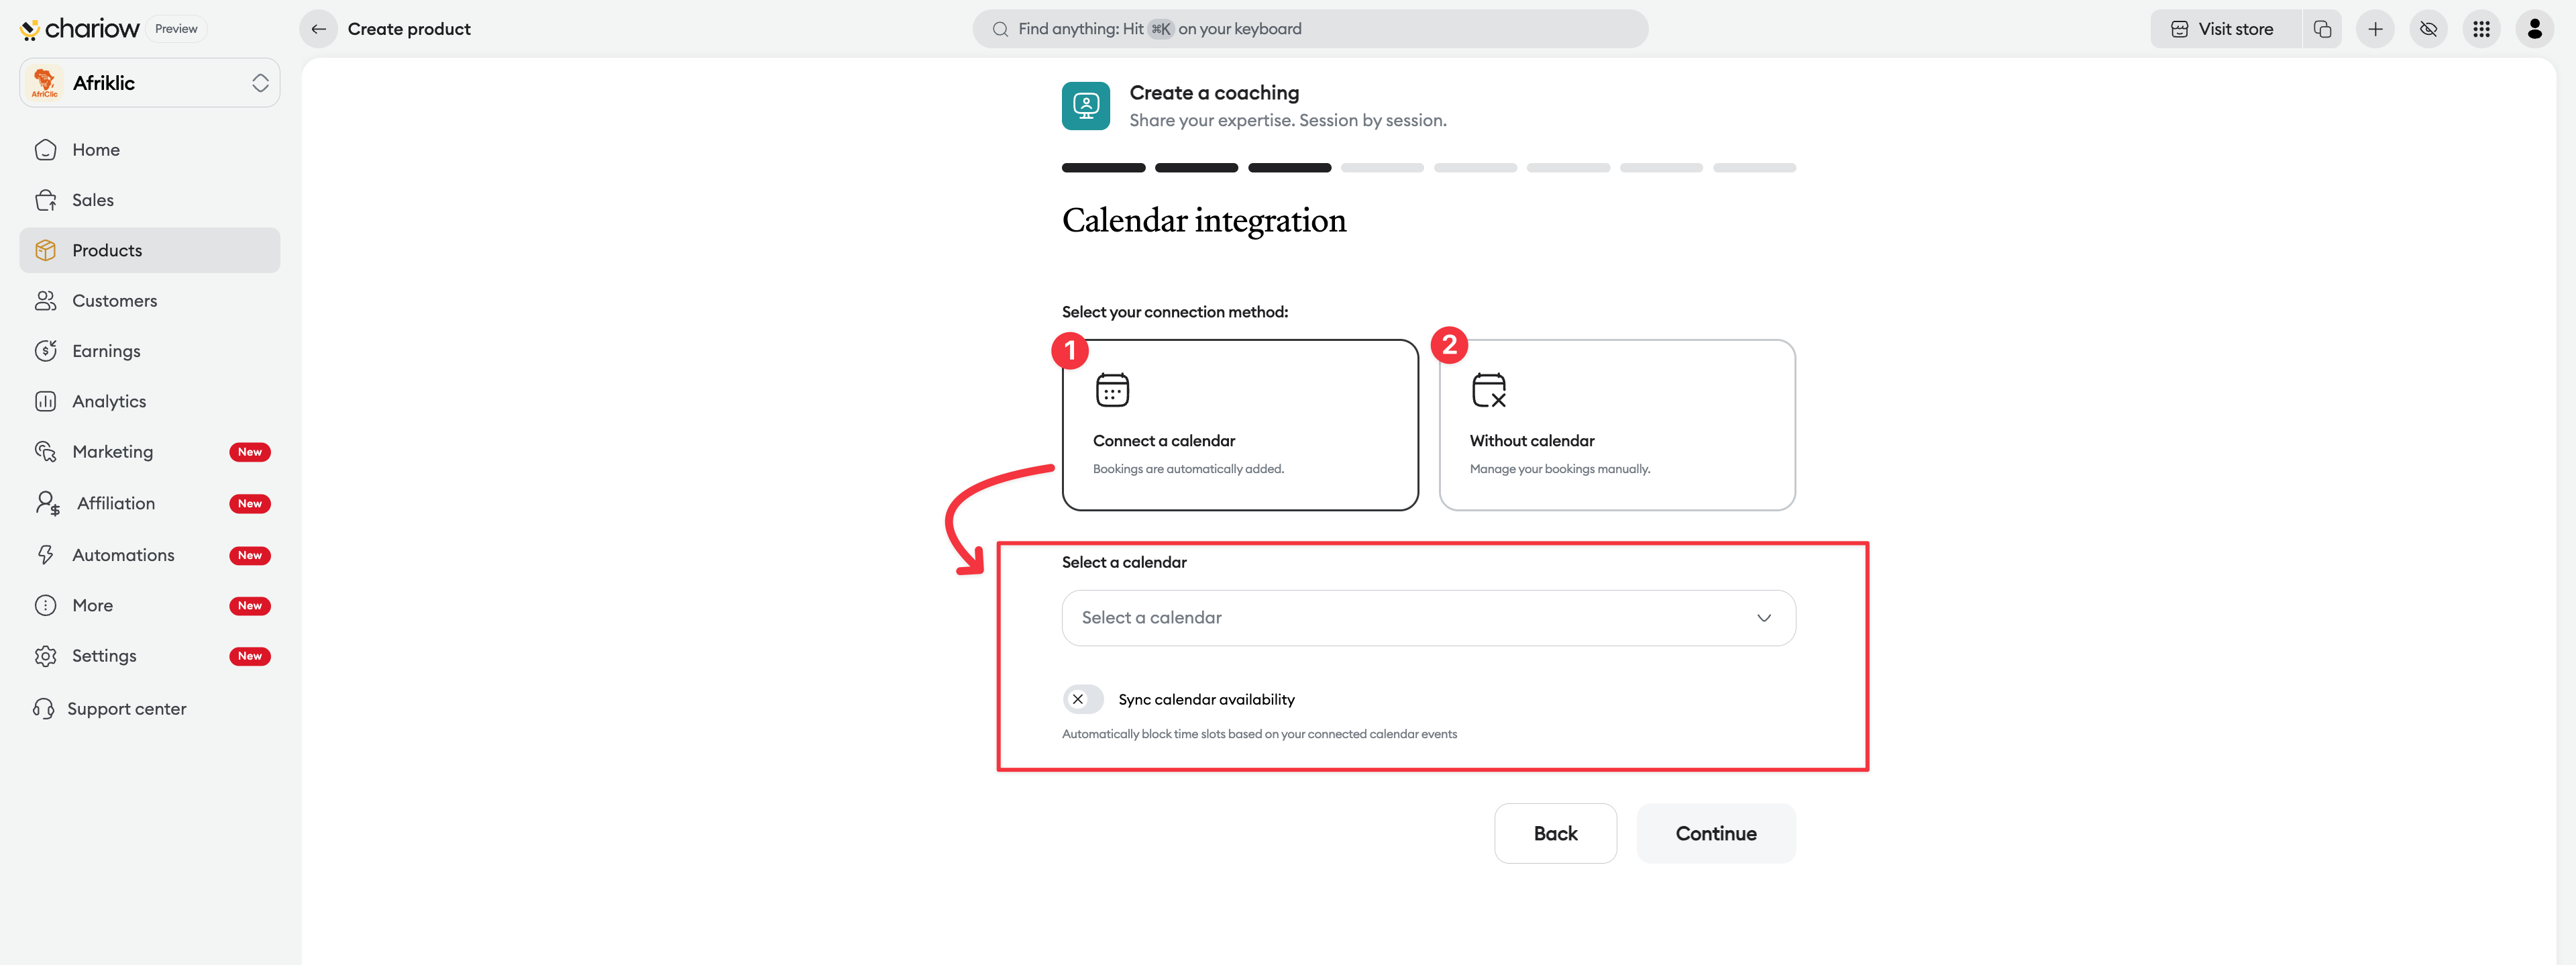Open the Select a calendar dropdown
The width and height of the screenshot is (2576, 965).
(x=1428, y=618)
